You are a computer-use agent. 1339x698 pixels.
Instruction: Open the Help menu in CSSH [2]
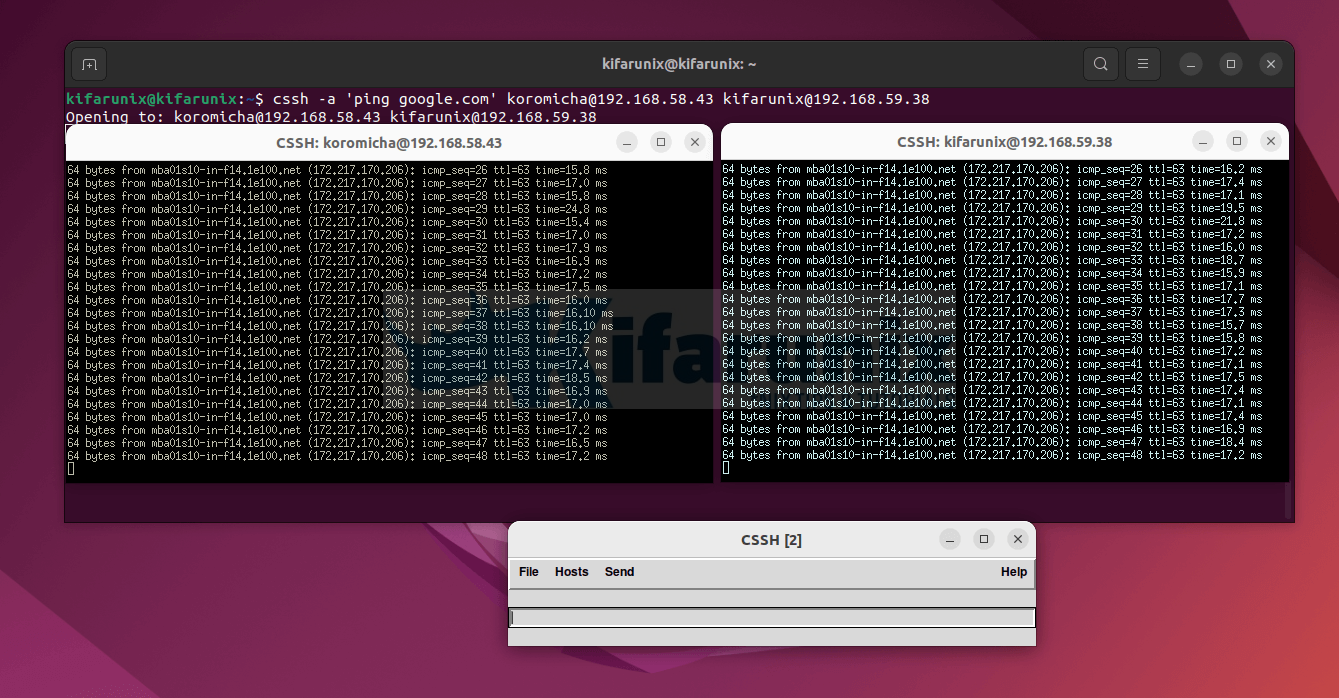(x=1014, y=572)
